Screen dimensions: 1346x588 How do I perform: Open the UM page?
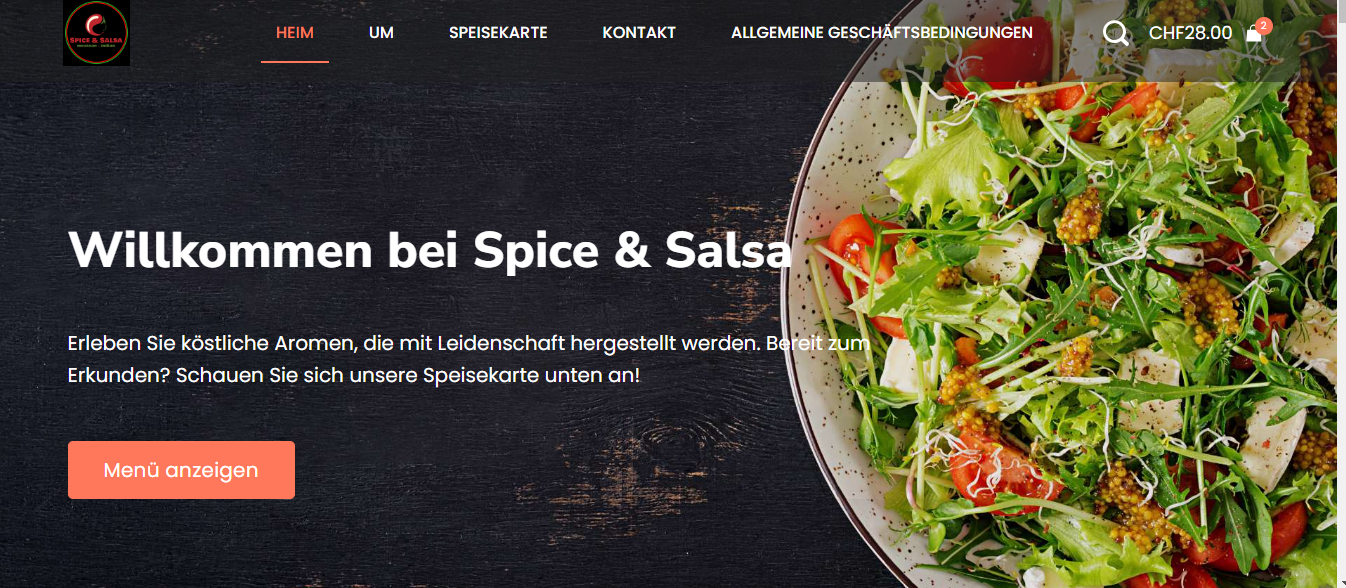point(381,32)
